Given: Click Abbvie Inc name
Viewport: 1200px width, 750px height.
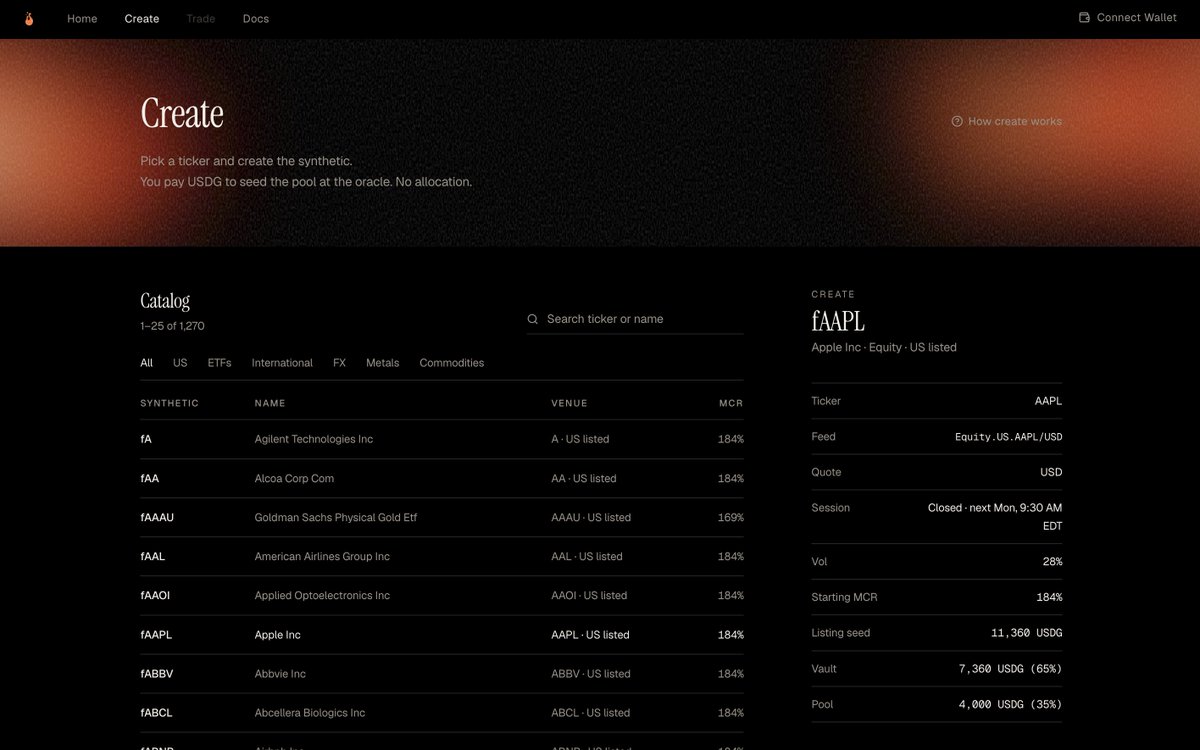Looking at the screenshot, I should click(280, 673).
